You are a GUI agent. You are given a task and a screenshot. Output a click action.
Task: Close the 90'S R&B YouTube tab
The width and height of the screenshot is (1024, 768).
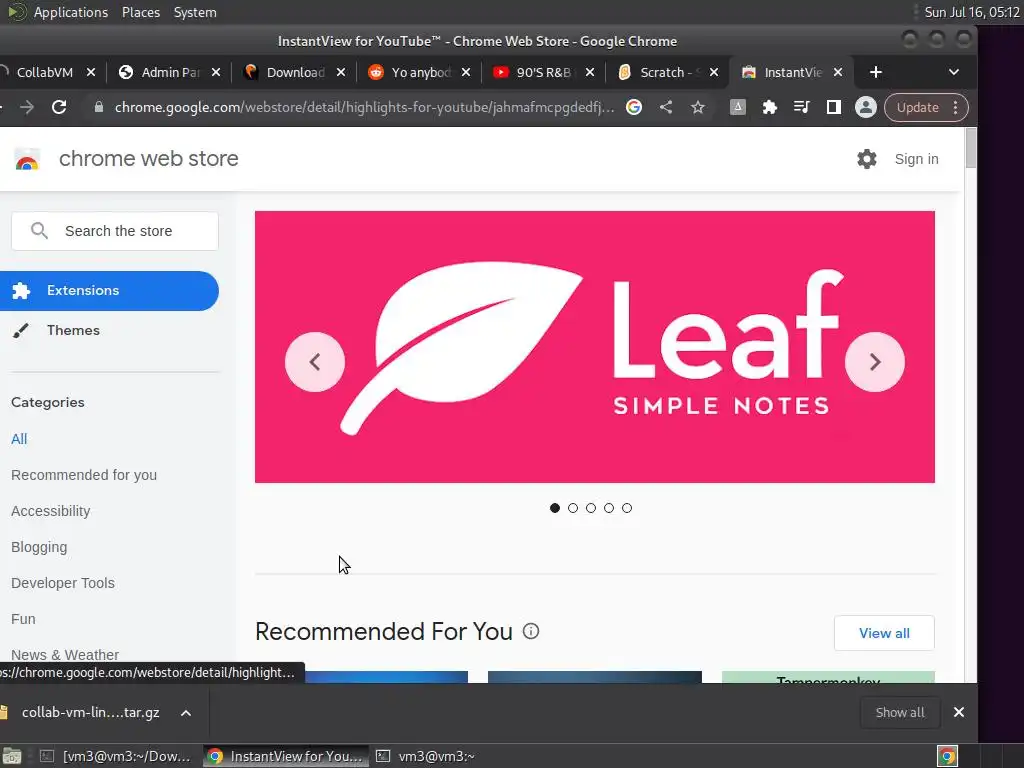[x=590, y=72]
